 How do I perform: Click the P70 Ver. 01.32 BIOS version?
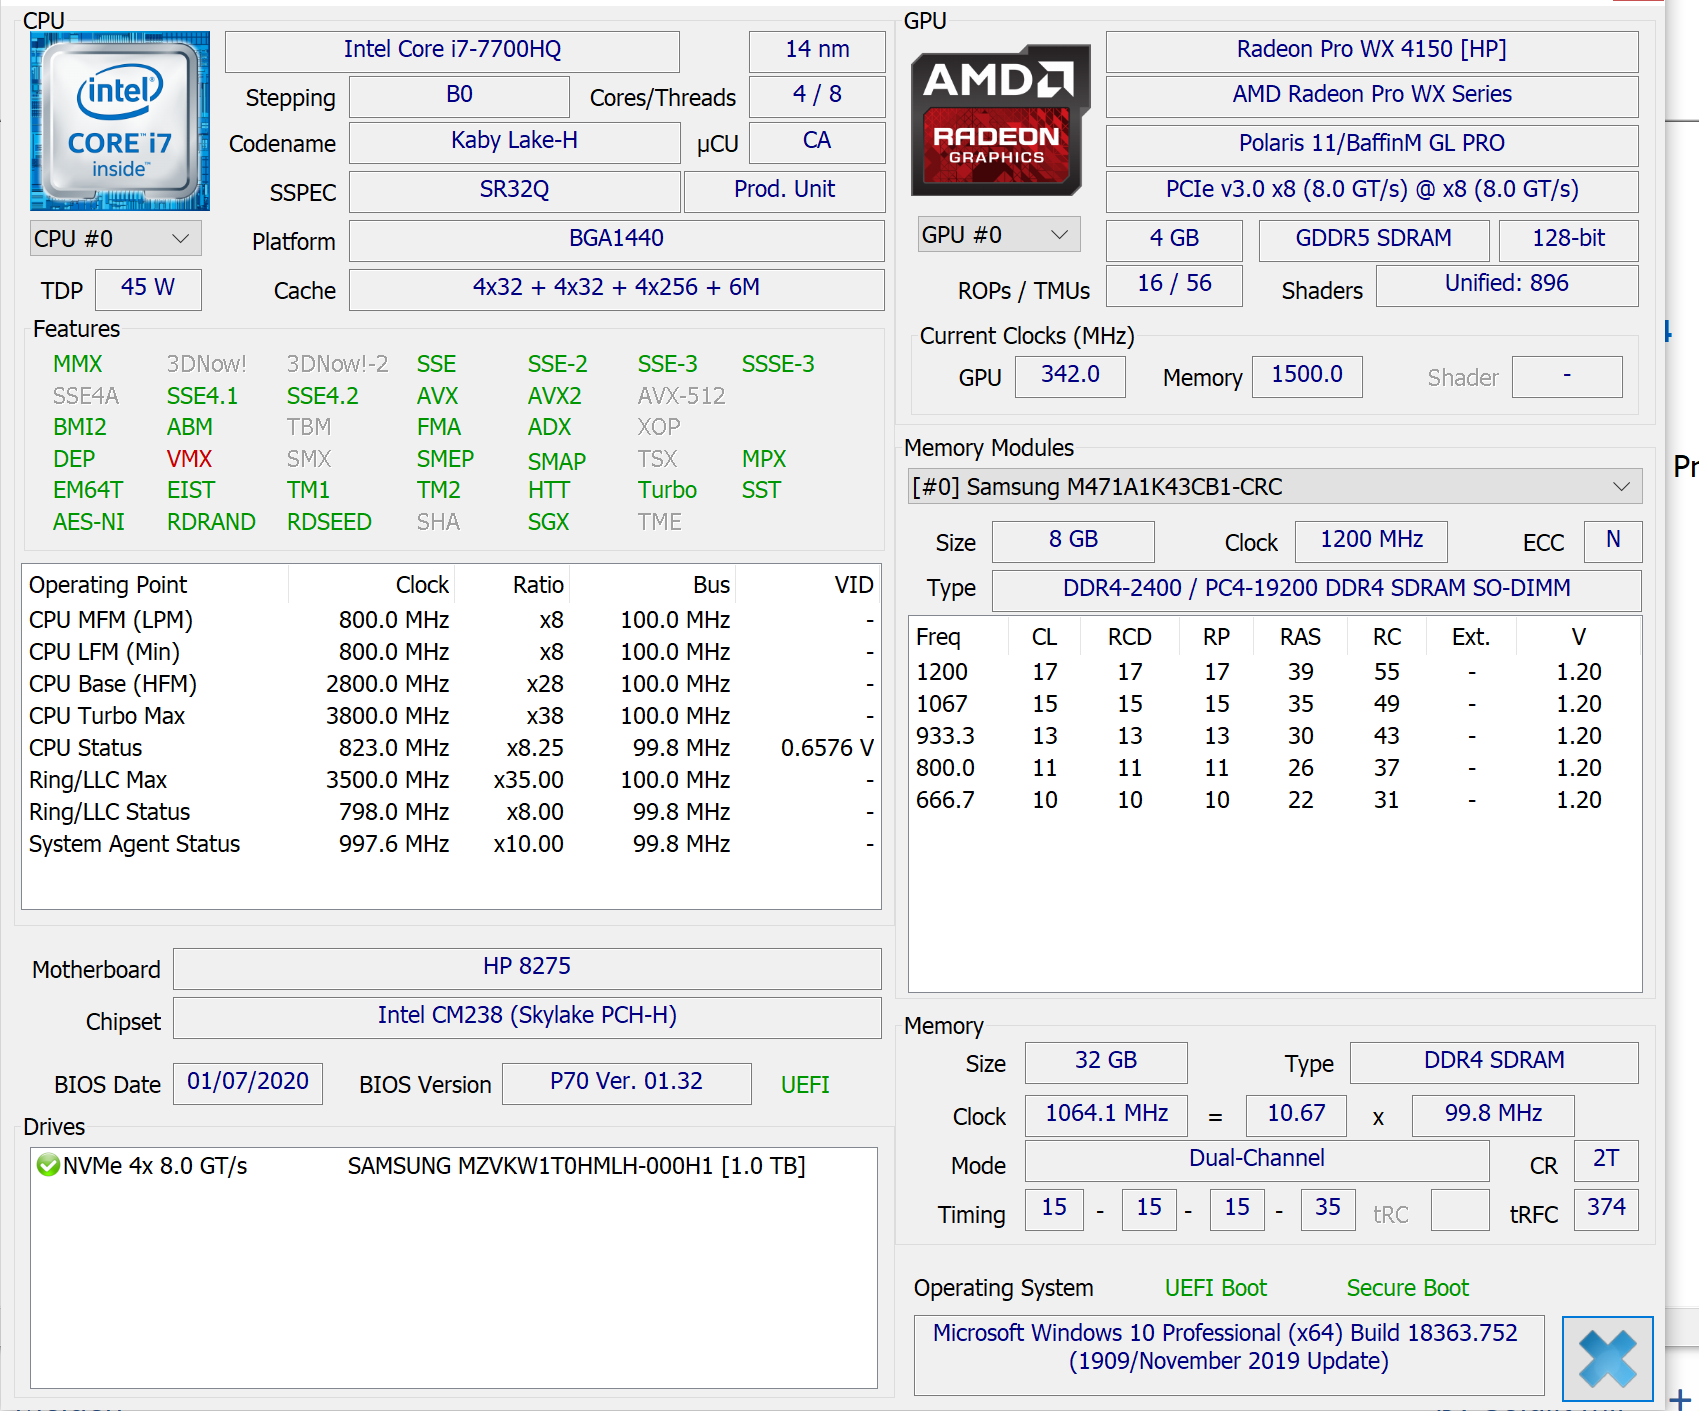(x=626, y=1082)
